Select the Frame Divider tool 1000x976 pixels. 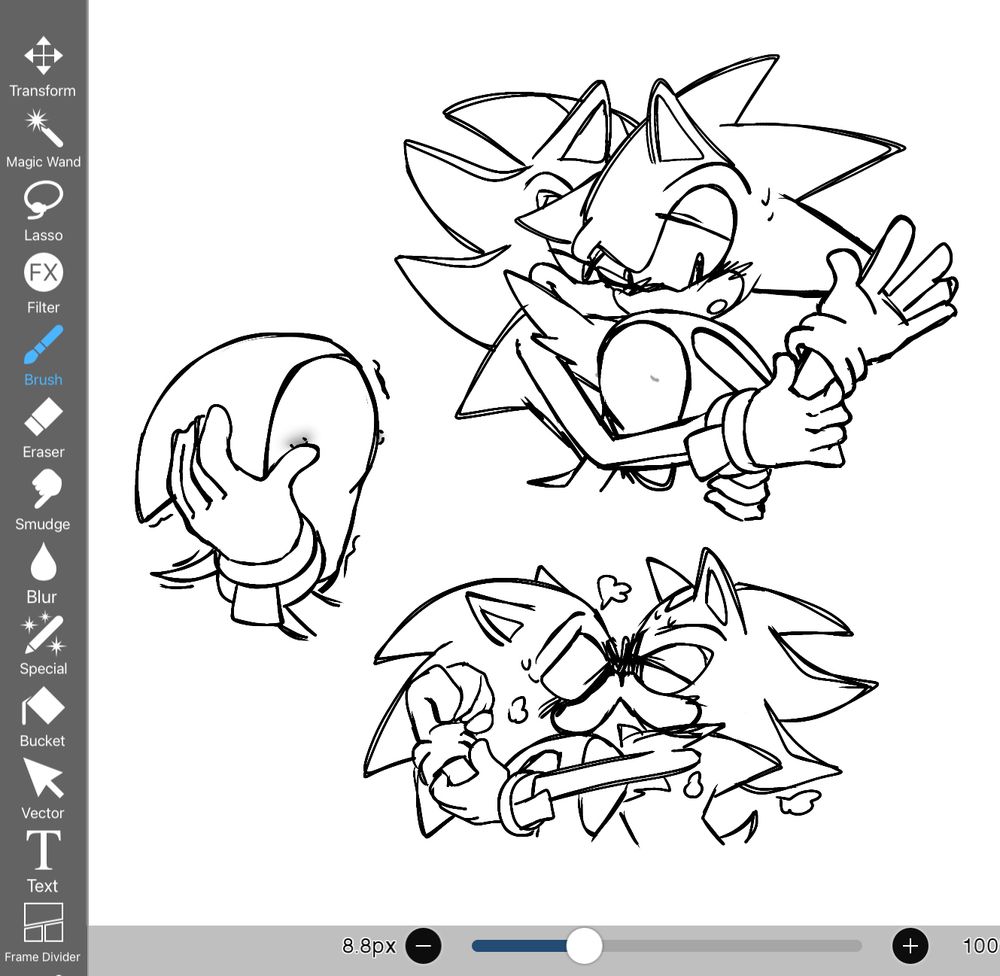tap(43, 933)
